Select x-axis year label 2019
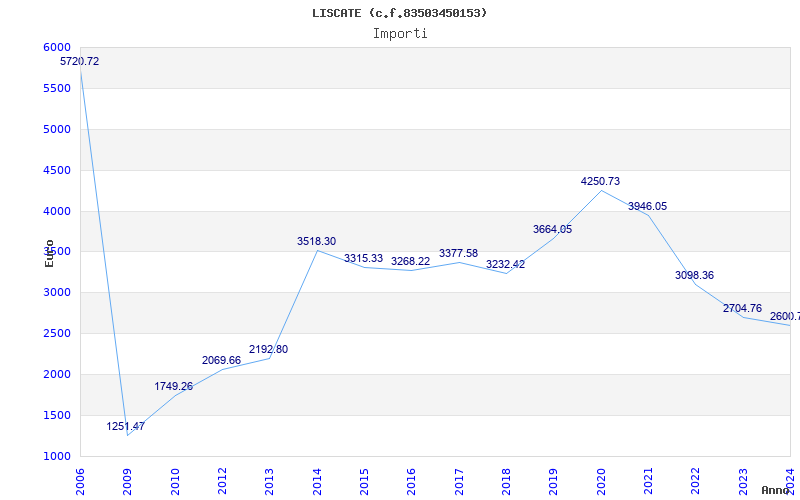The height and width of the screenshot is (500, 800). point(554,481)
